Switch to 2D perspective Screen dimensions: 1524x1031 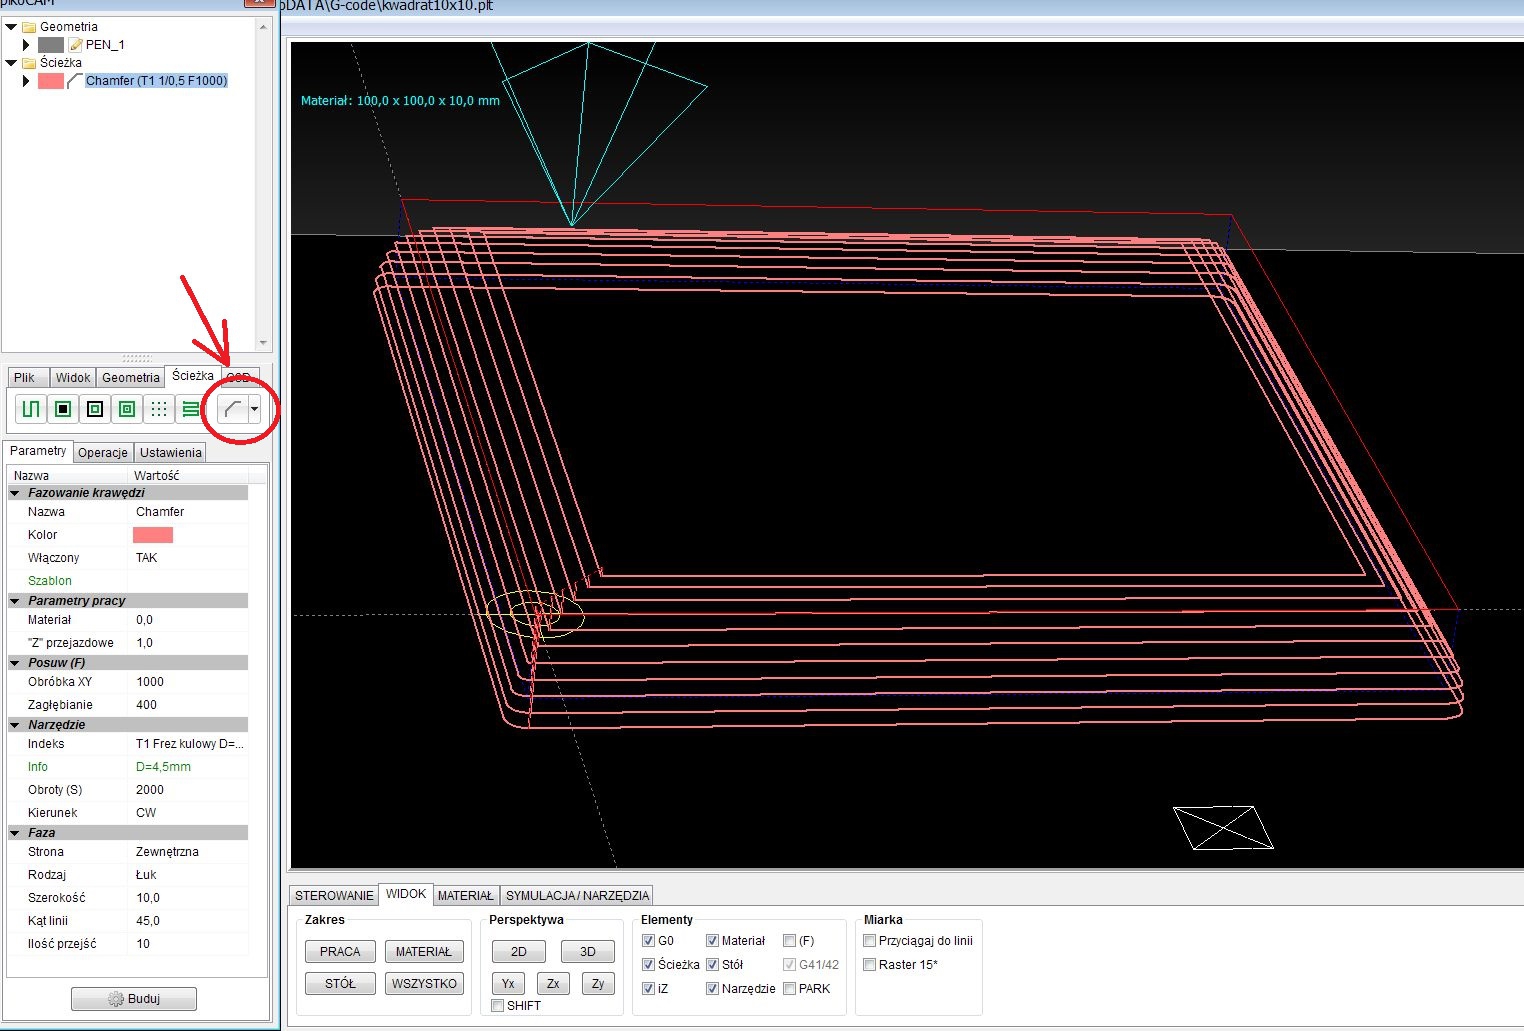(518, 951)
